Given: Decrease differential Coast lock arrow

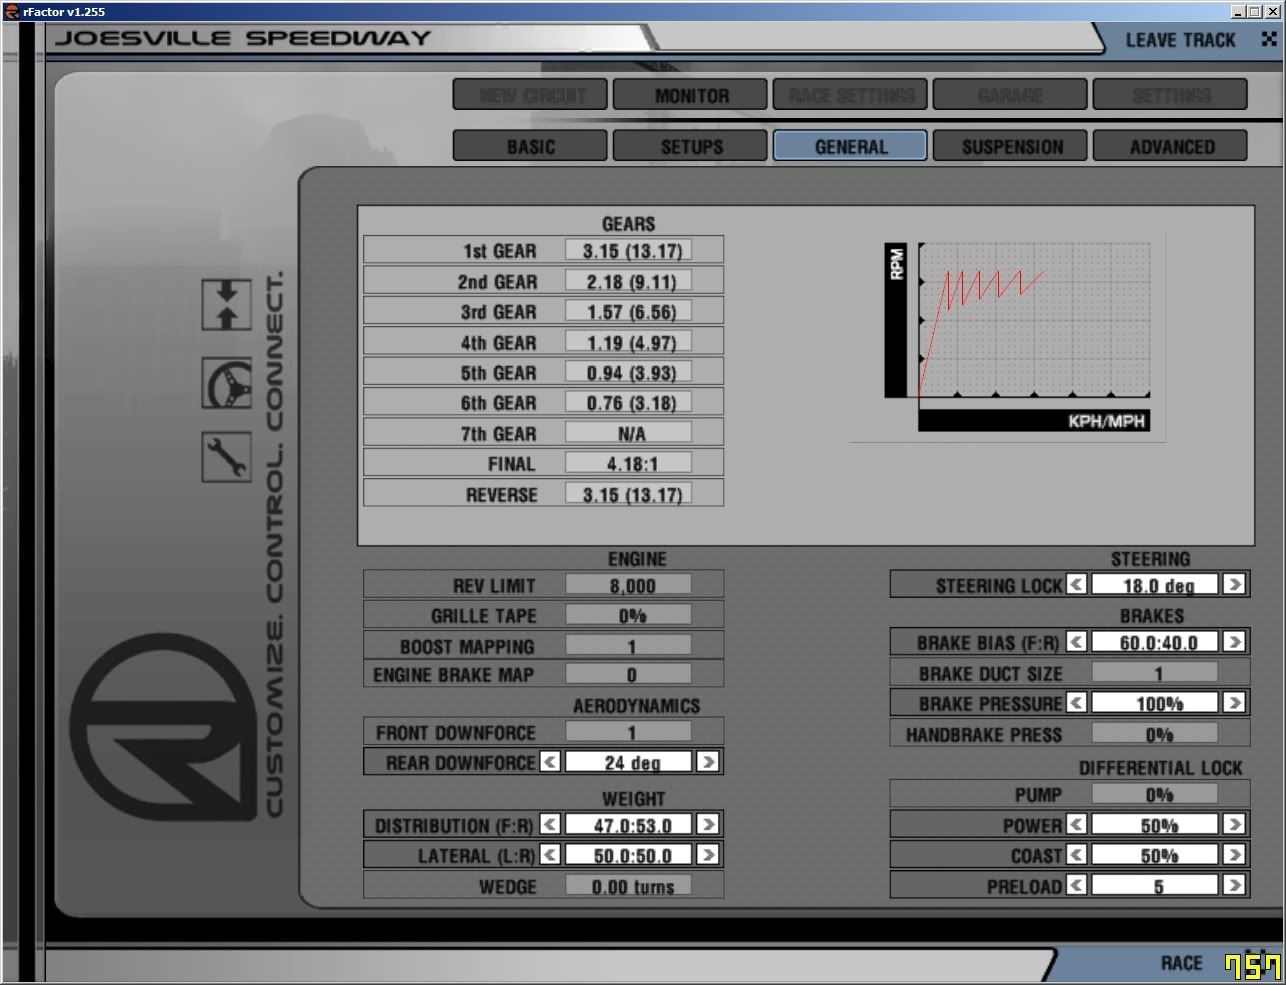Looking at the screenshot, I should 1077,855.
